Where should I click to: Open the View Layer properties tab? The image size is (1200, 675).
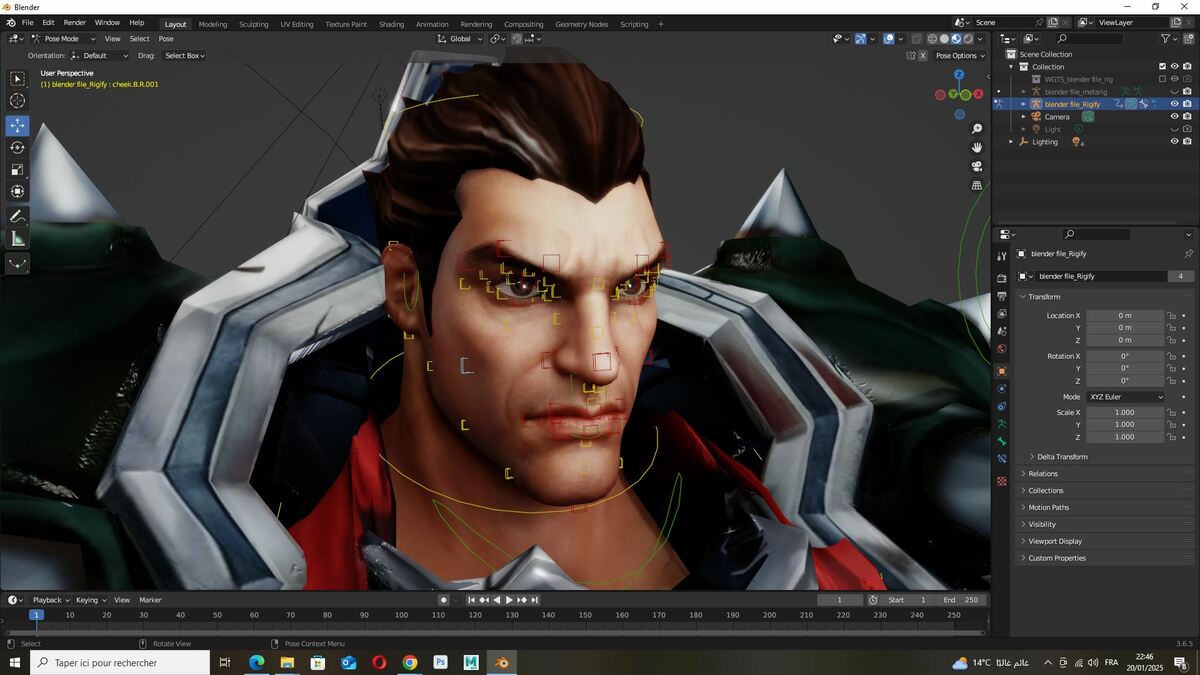pos(1002,313)
